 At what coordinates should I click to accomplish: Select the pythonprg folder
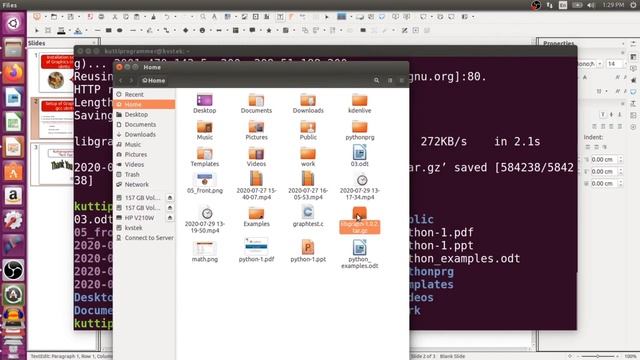point(360,130)
